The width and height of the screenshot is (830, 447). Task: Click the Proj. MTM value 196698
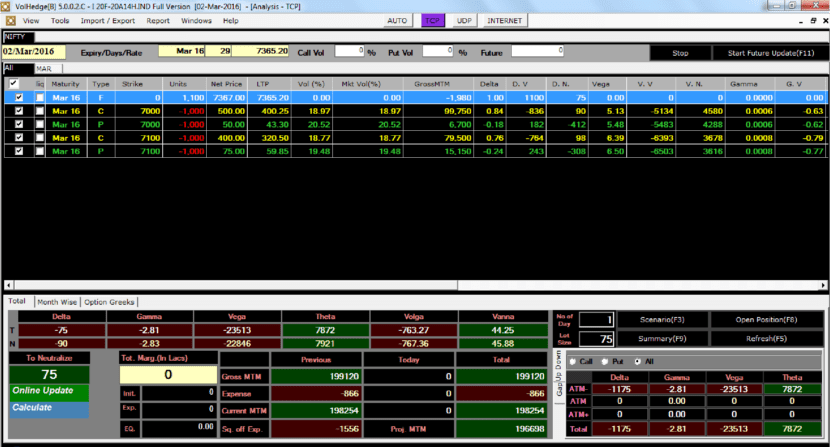(x=501, y=429)
